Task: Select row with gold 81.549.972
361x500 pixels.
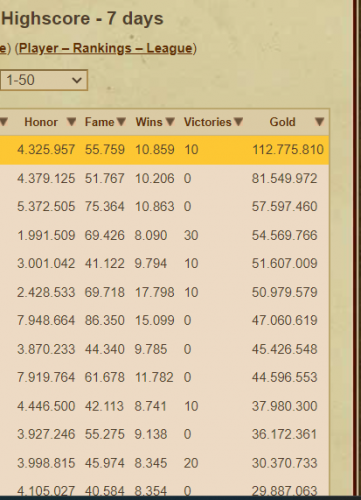Action: click(164, 178)
